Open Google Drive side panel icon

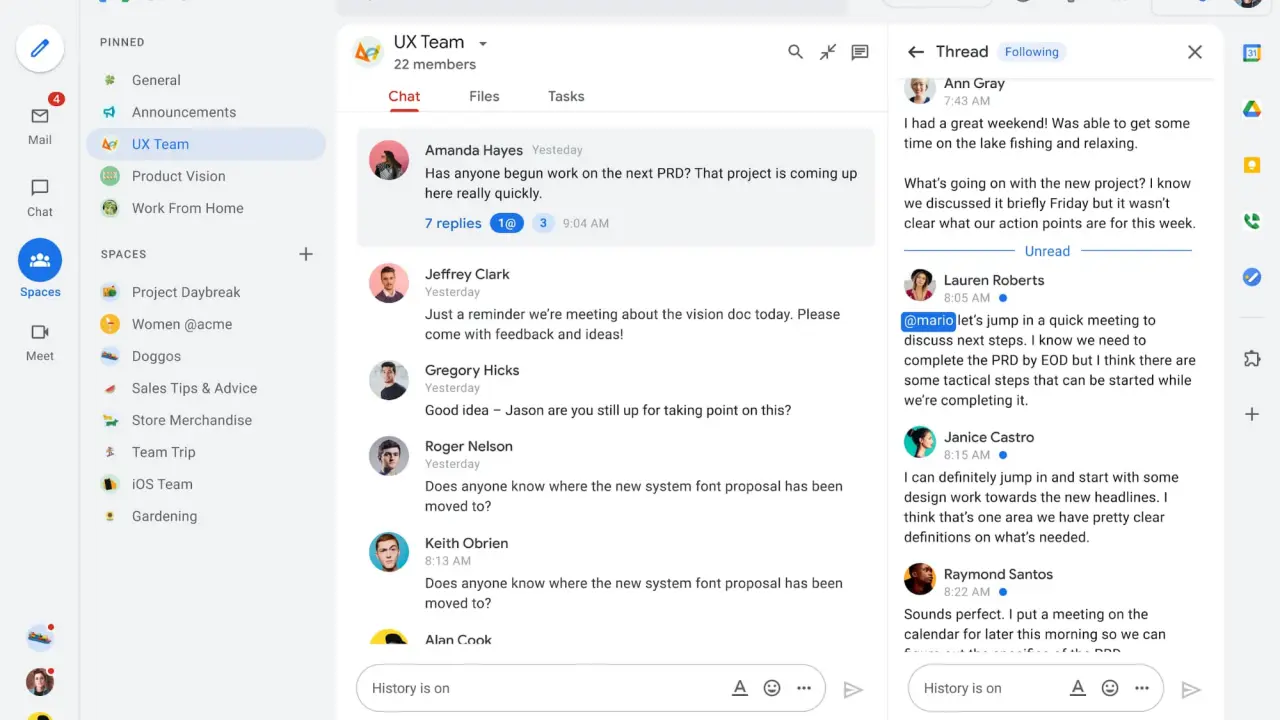pyautogui.click(x=1252, y=109)
